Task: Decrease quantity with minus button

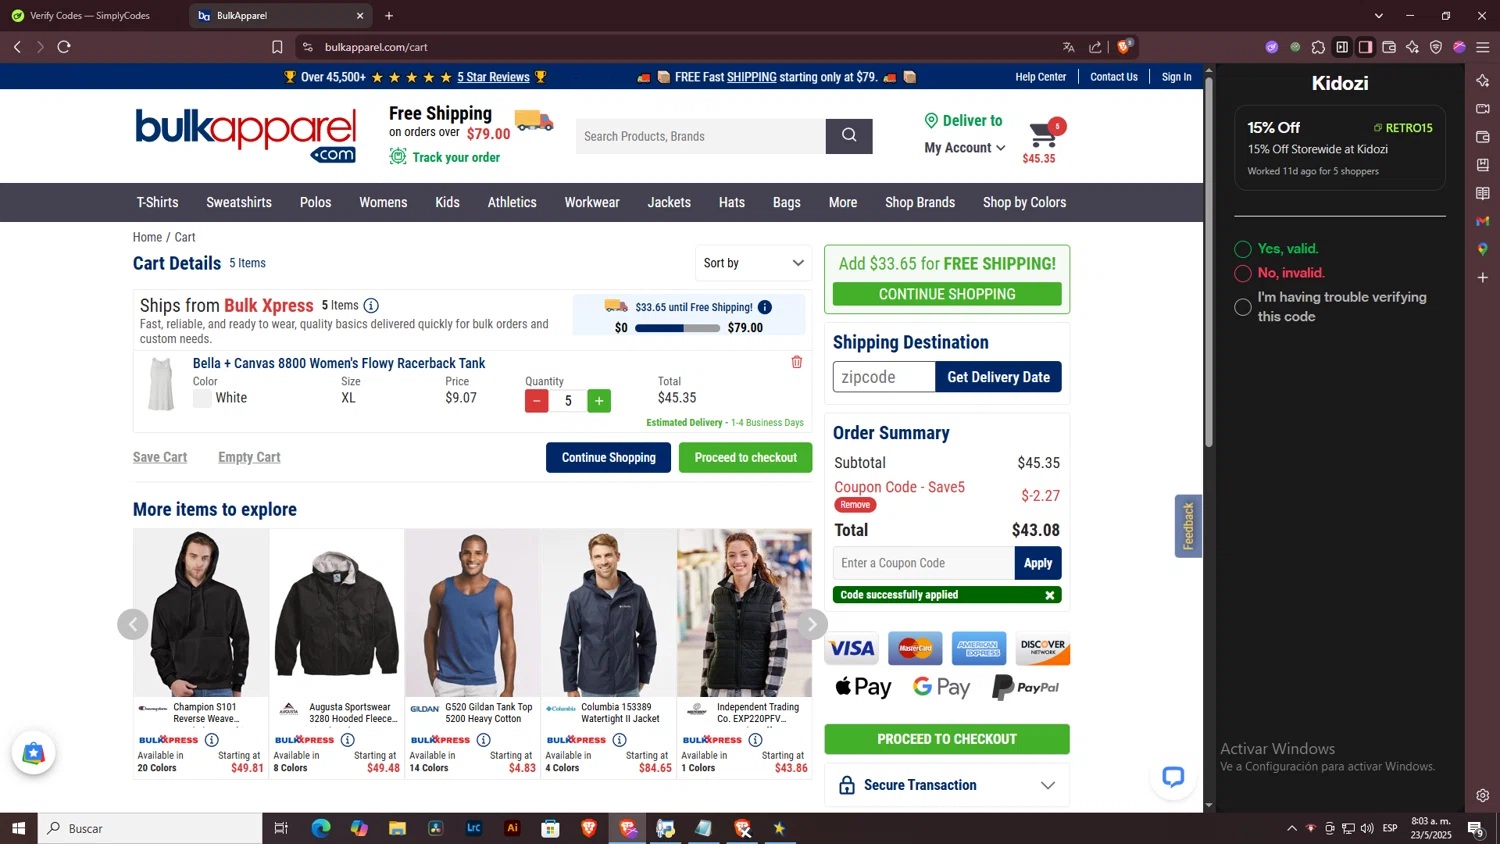Action: pyautogui.click(x=537, y=401)
